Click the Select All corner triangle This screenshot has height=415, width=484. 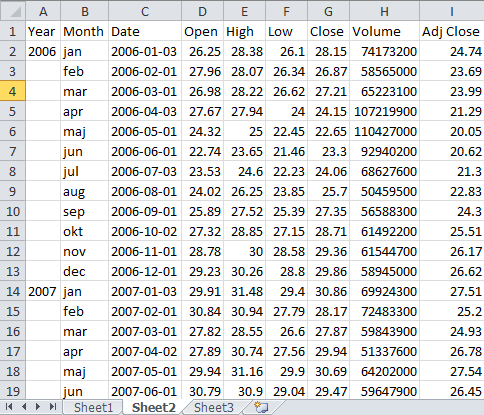[x=13, y=11]
